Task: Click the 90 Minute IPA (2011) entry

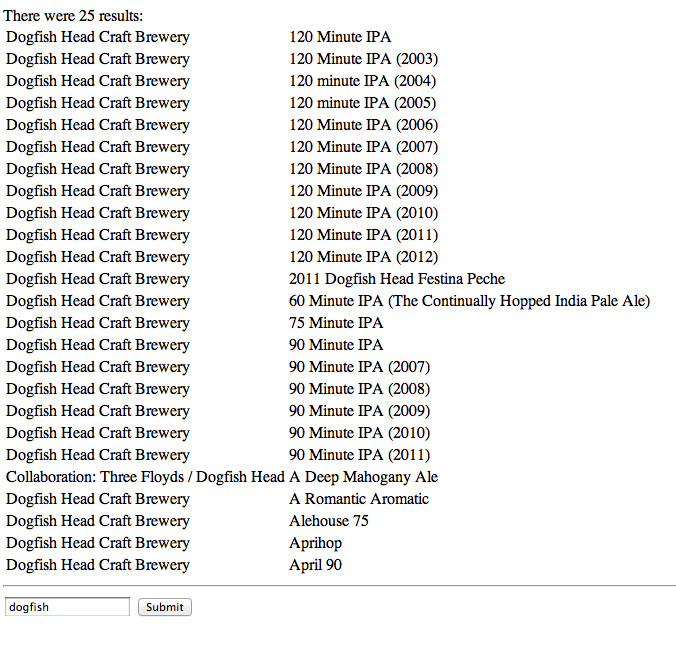Action: [360, 454]
